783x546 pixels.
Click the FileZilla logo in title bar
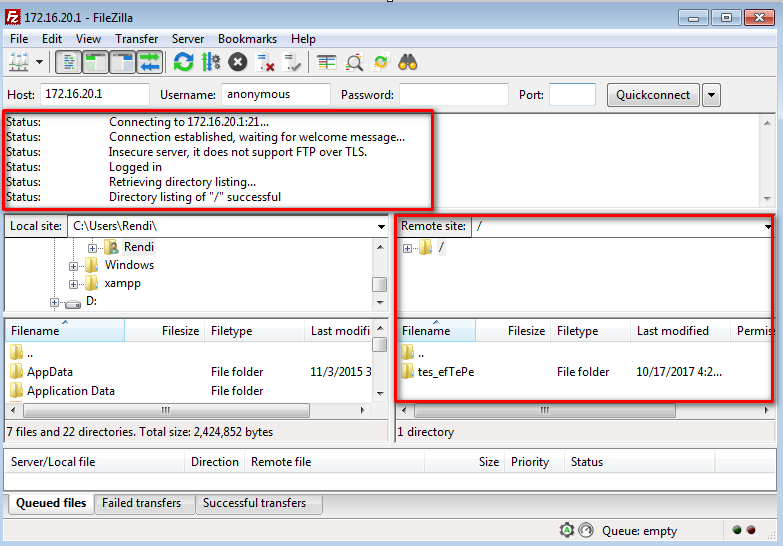click(12, 17)
